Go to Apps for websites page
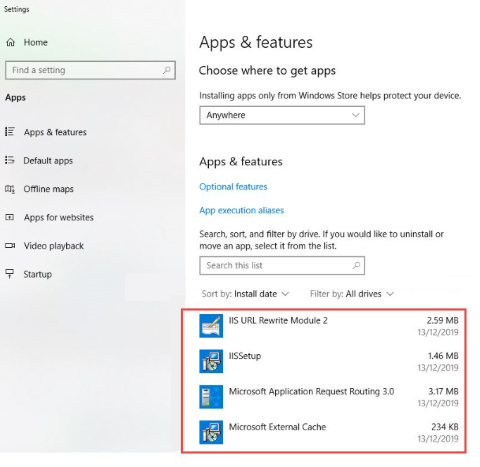This screenshot has width=480, height=467. coord(59,218)
